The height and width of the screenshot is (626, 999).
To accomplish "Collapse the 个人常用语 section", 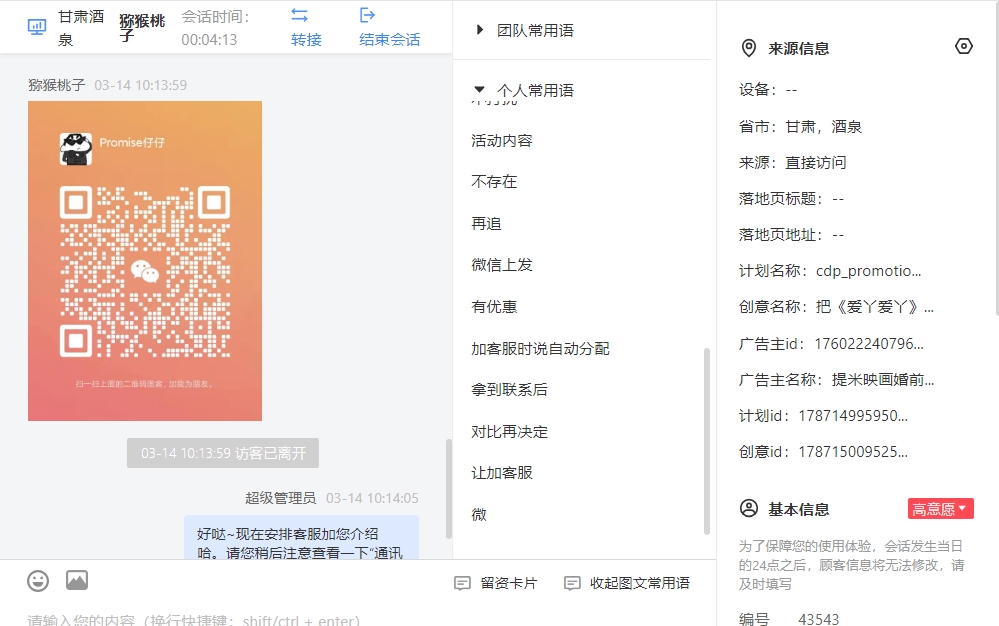I will (480, 89).
